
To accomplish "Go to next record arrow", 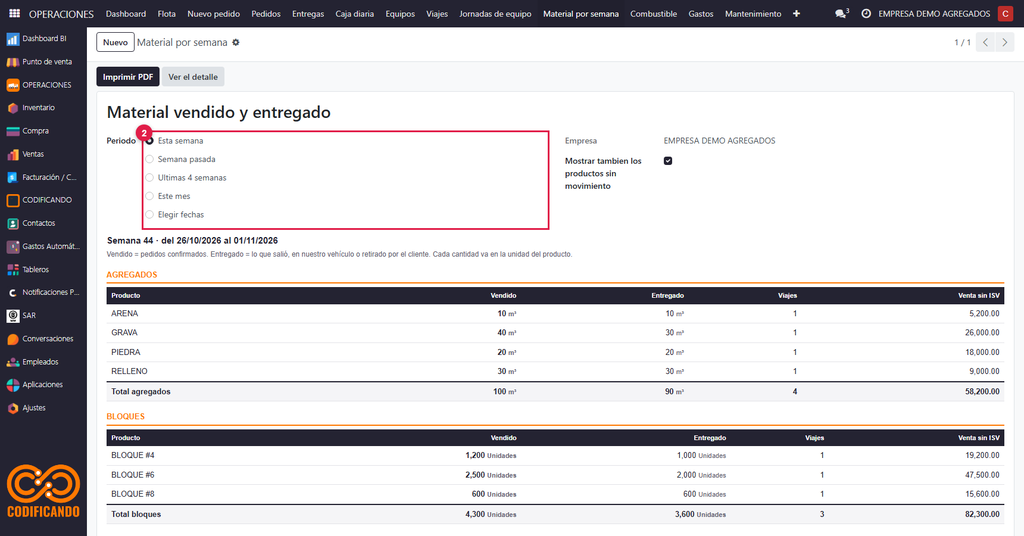I will tap(1004, 42).
